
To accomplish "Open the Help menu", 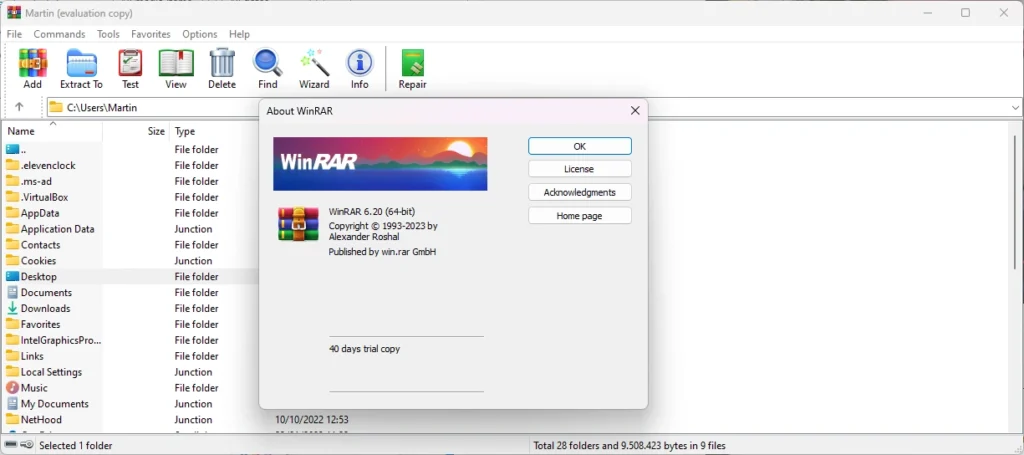I will [239, 34].
